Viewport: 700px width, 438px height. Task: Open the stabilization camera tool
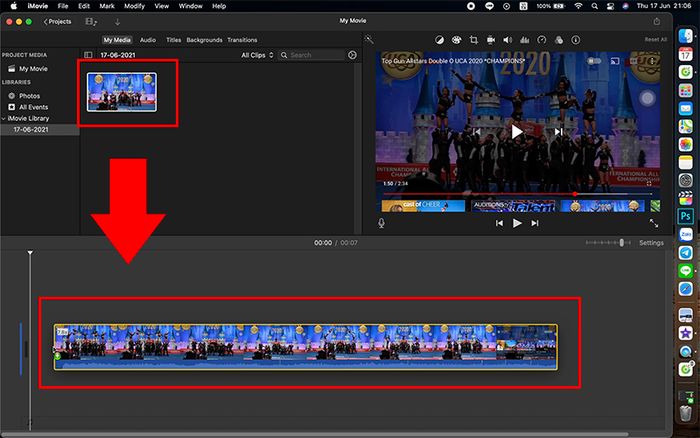[491, 40]
